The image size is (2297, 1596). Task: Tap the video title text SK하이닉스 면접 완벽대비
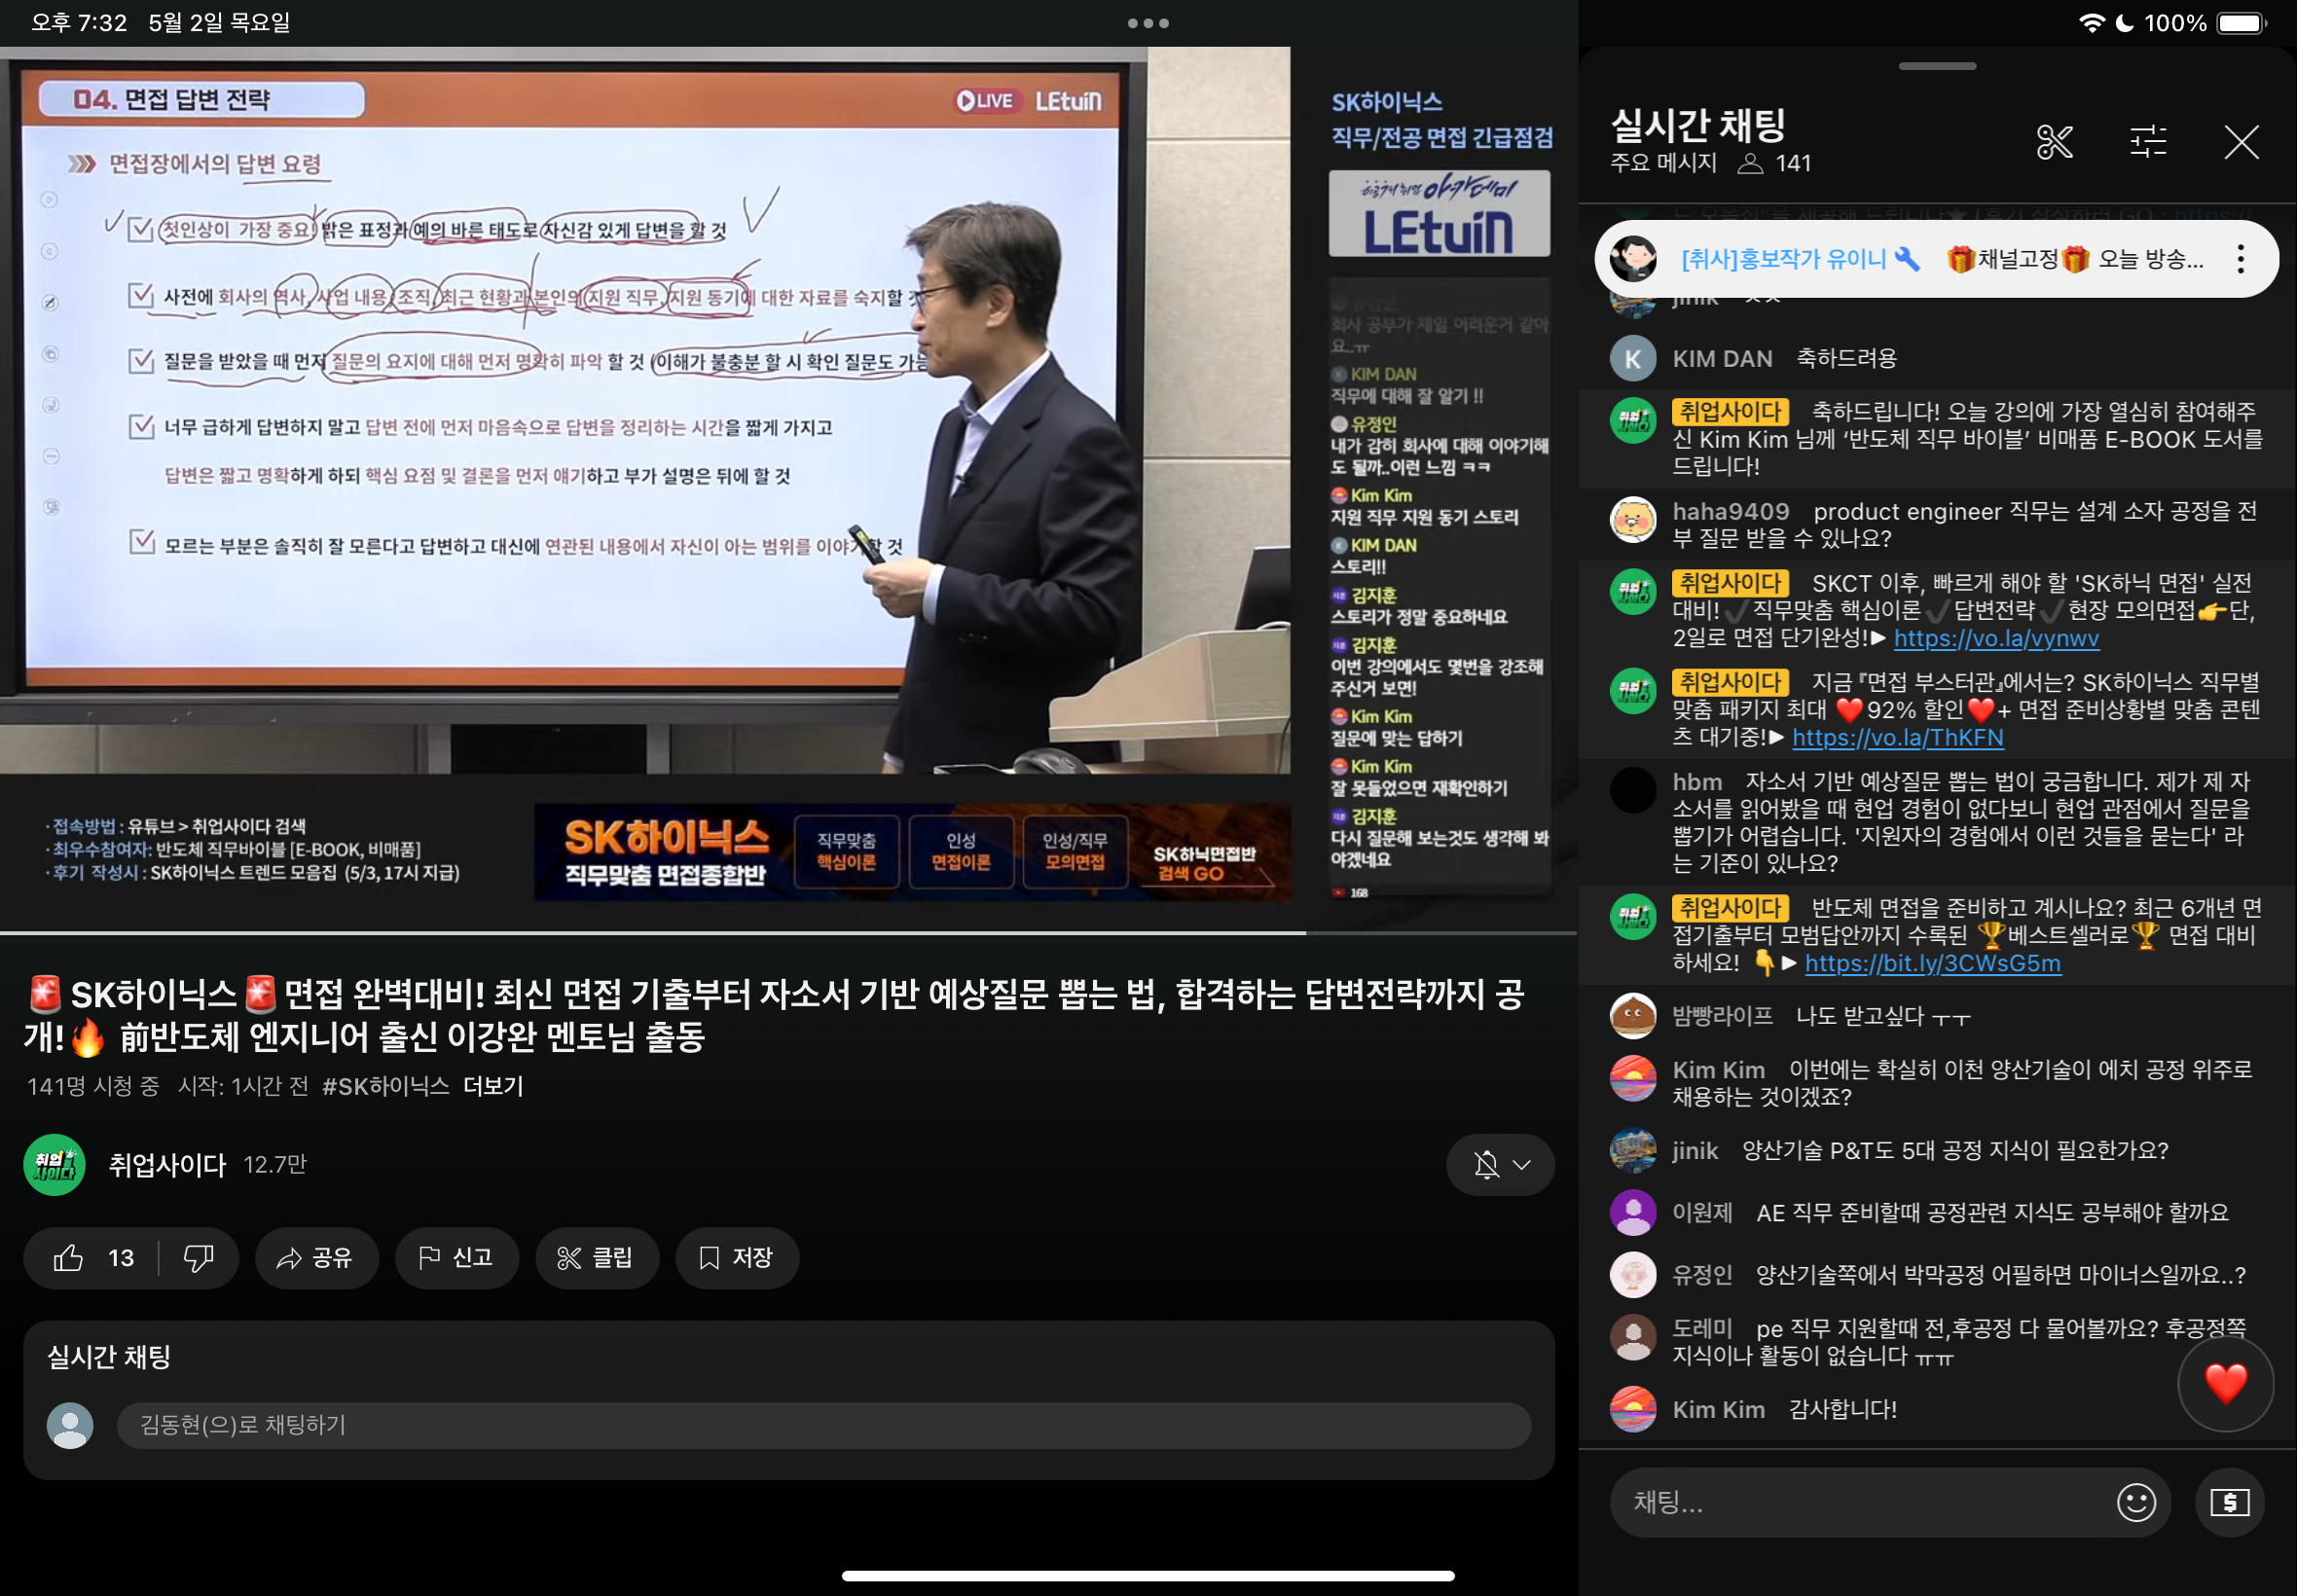pyautogui.click(x=776, y=1016)
